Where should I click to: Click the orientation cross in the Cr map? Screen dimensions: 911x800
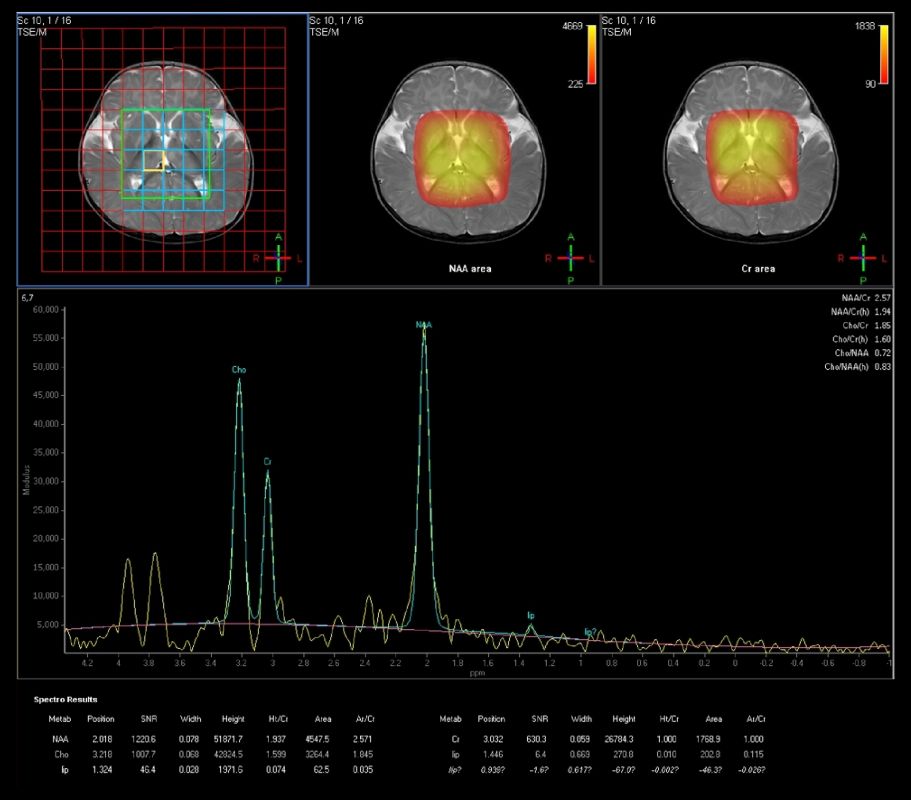pyautogui.click(x=863, y=258)
